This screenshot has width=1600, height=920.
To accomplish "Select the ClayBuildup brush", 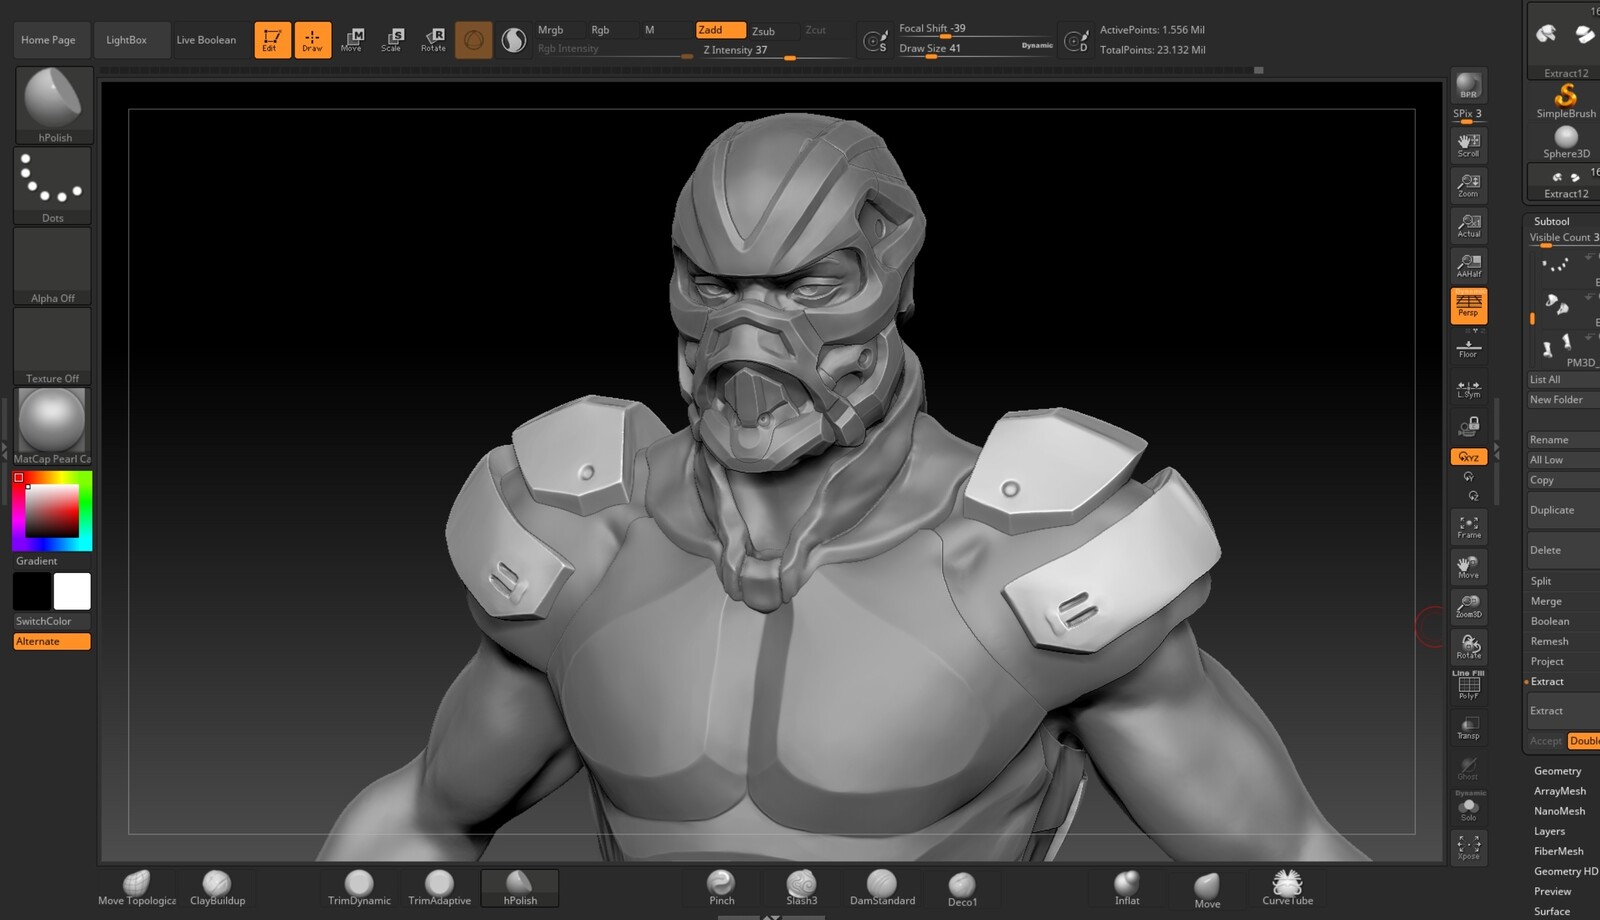I will coord(217,886).
